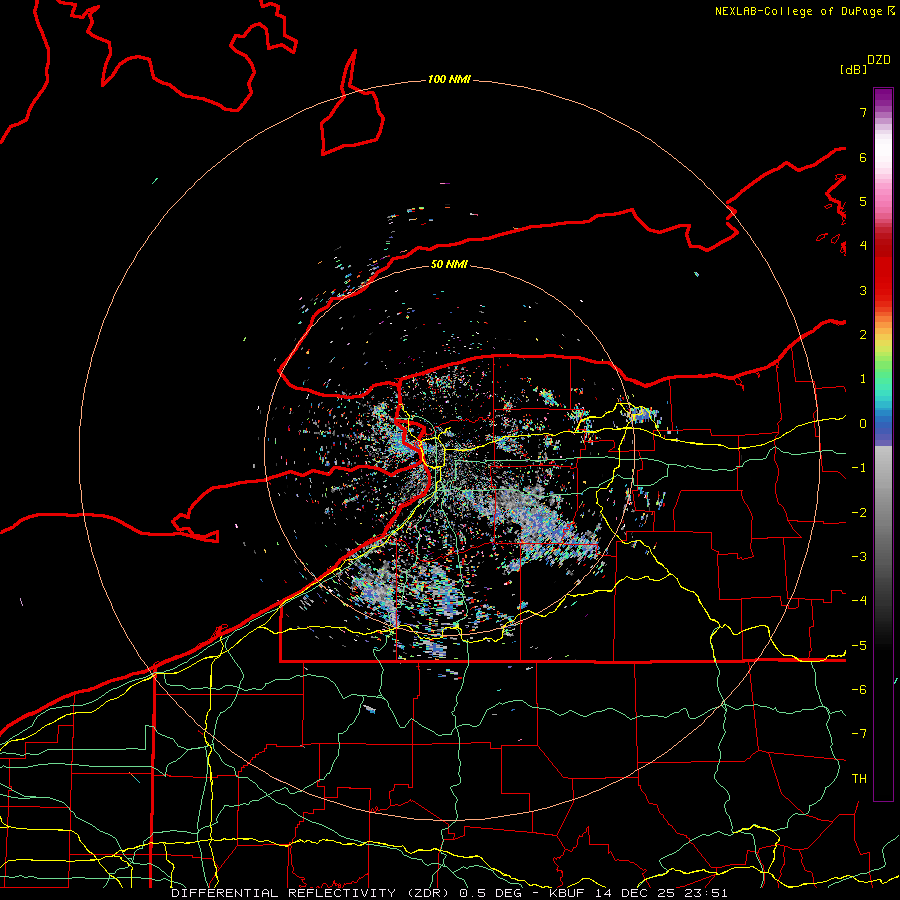Click the DZD color scale title

pos(879,60)
